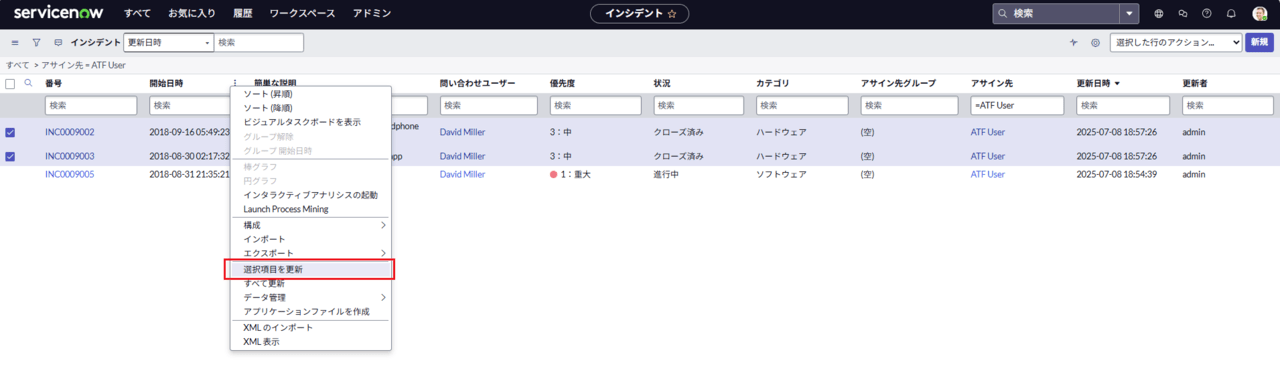Choose Launch Process Mining
Viewport: 1280px width, 381px height.
pyautogui.click(x=311, y=209)
